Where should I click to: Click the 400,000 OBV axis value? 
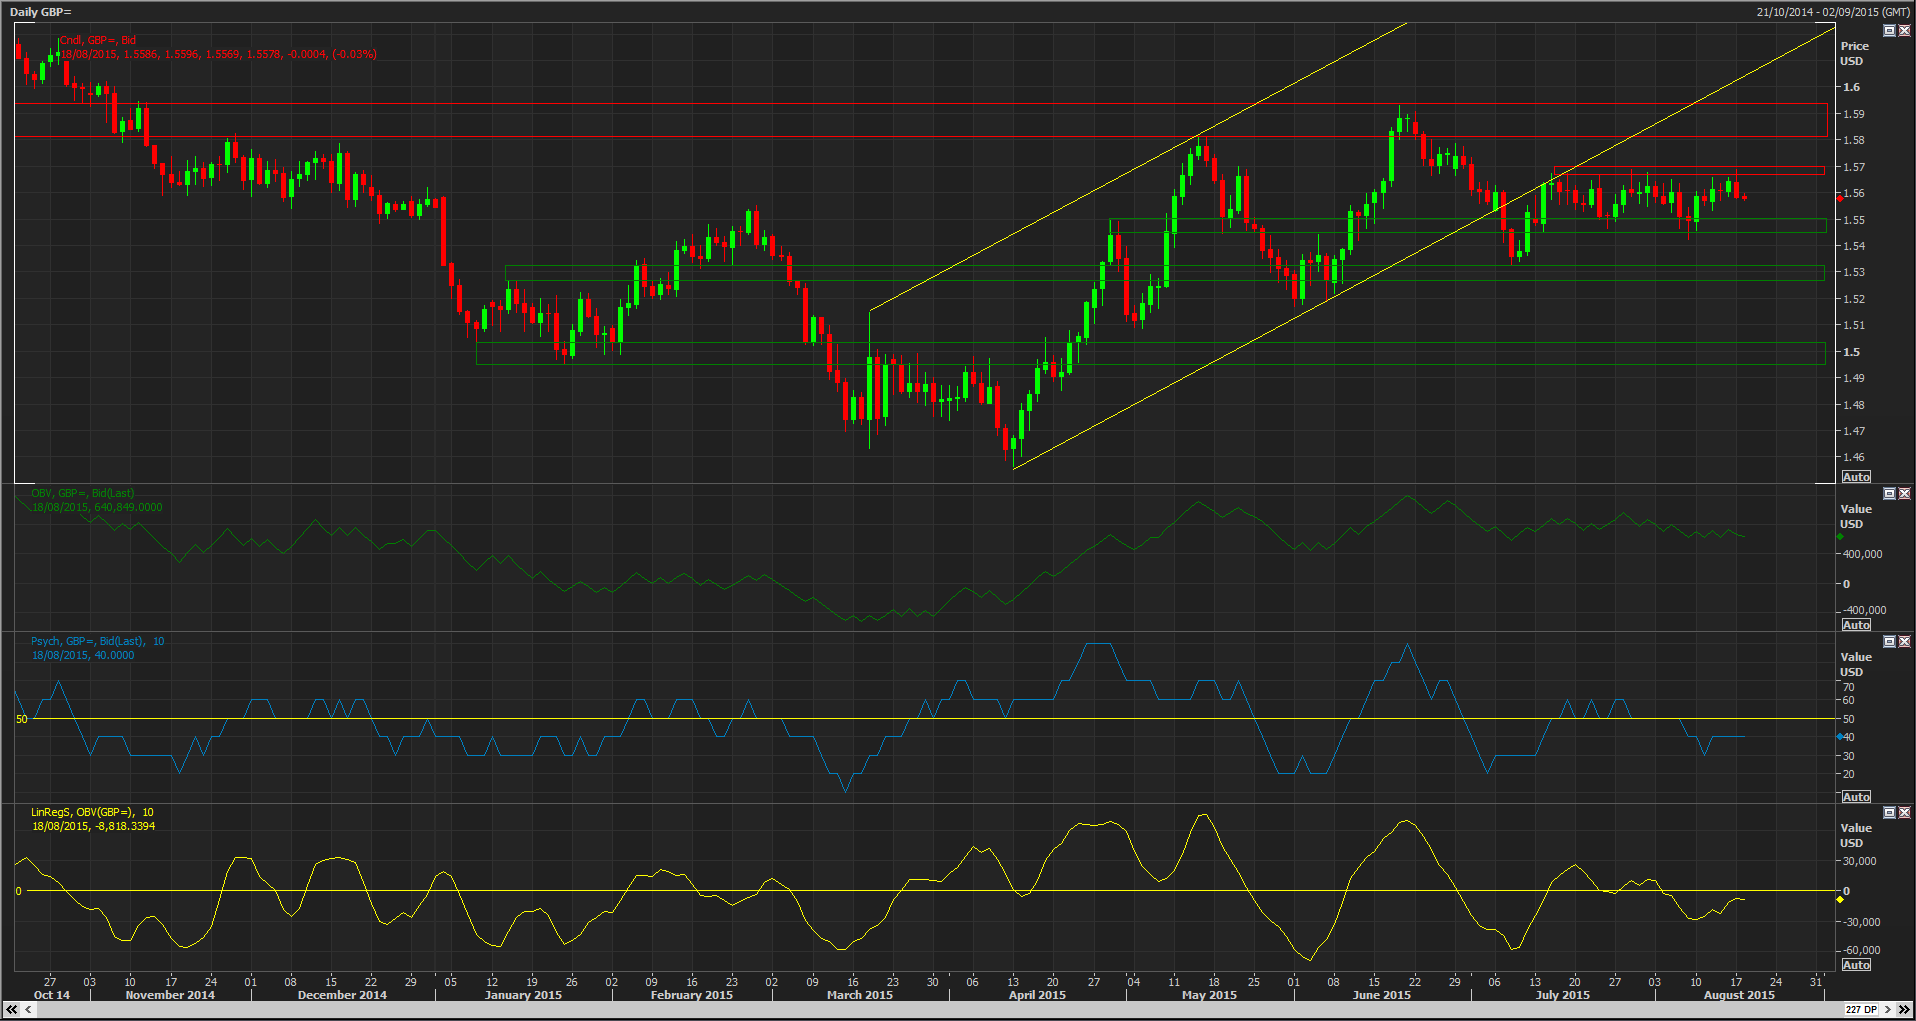click(1862, 554)
